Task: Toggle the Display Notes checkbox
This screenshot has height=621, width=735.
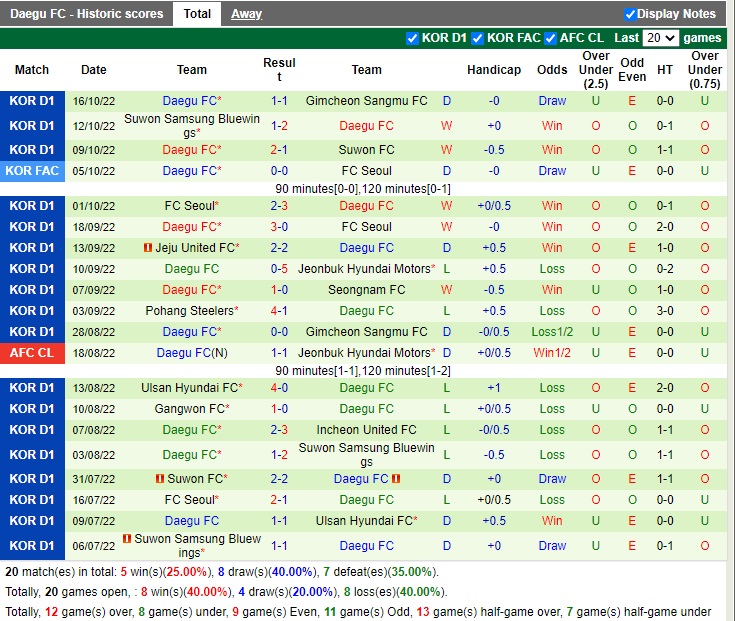Action: [x=630, y=14]
